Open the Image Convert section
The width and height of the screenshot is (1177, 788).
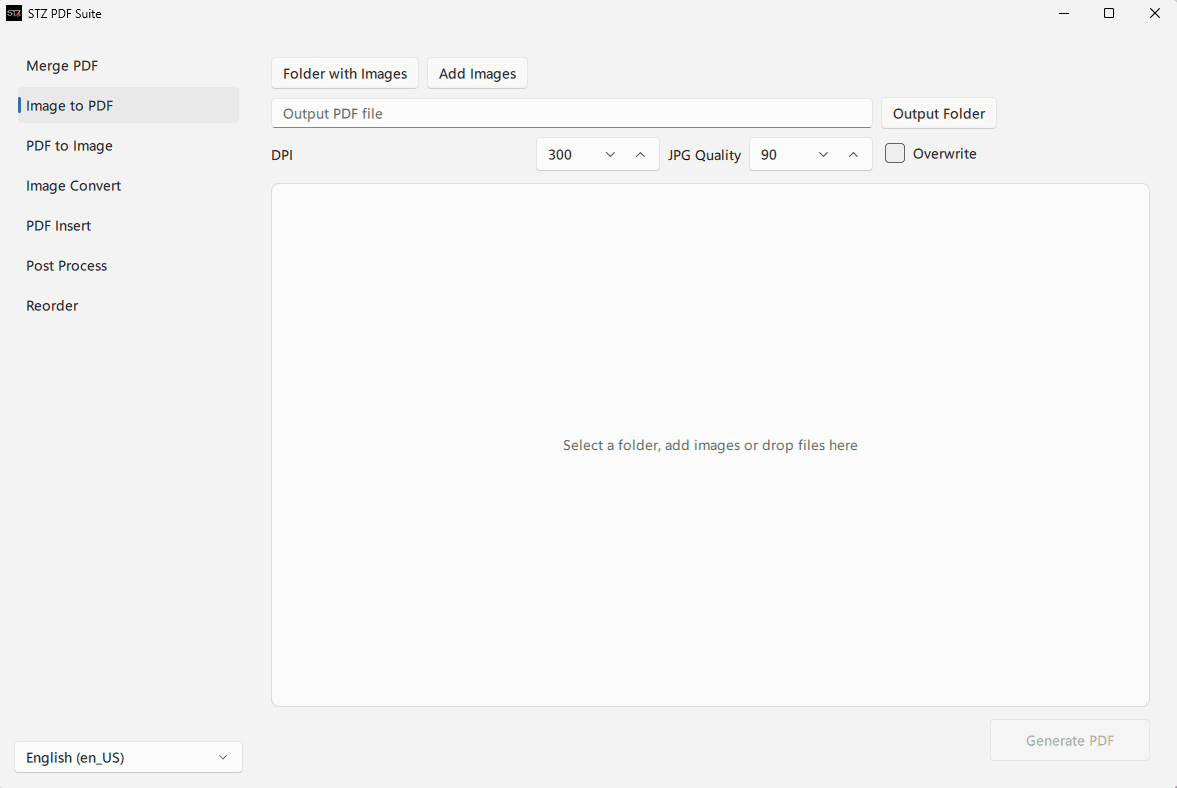128,185
